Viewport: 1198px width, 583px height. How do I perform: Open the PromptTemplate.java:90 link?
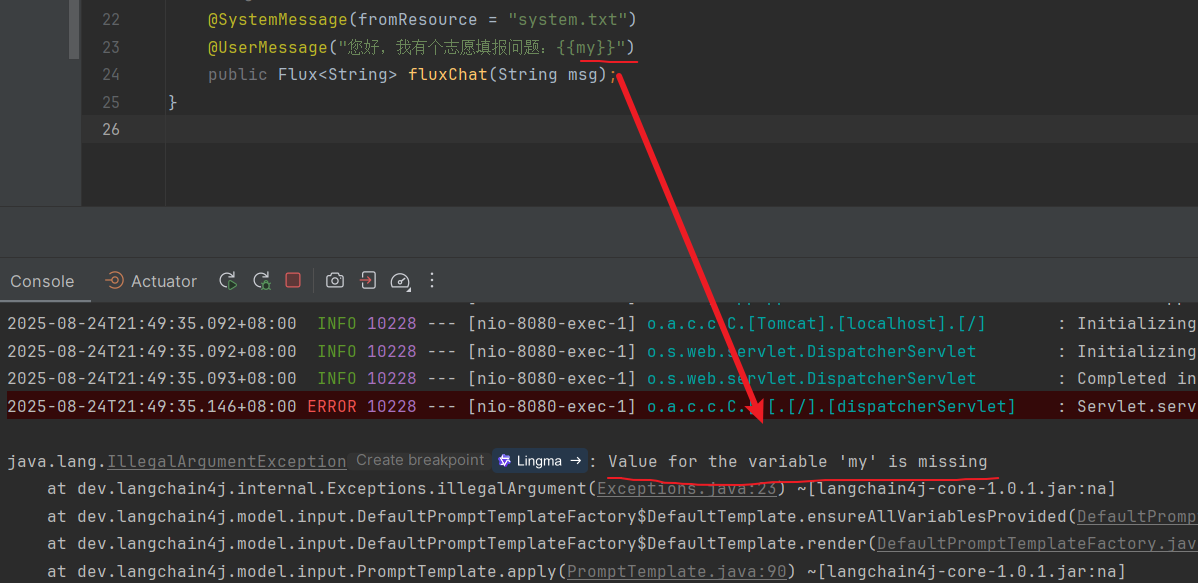(x=678, y=571)
